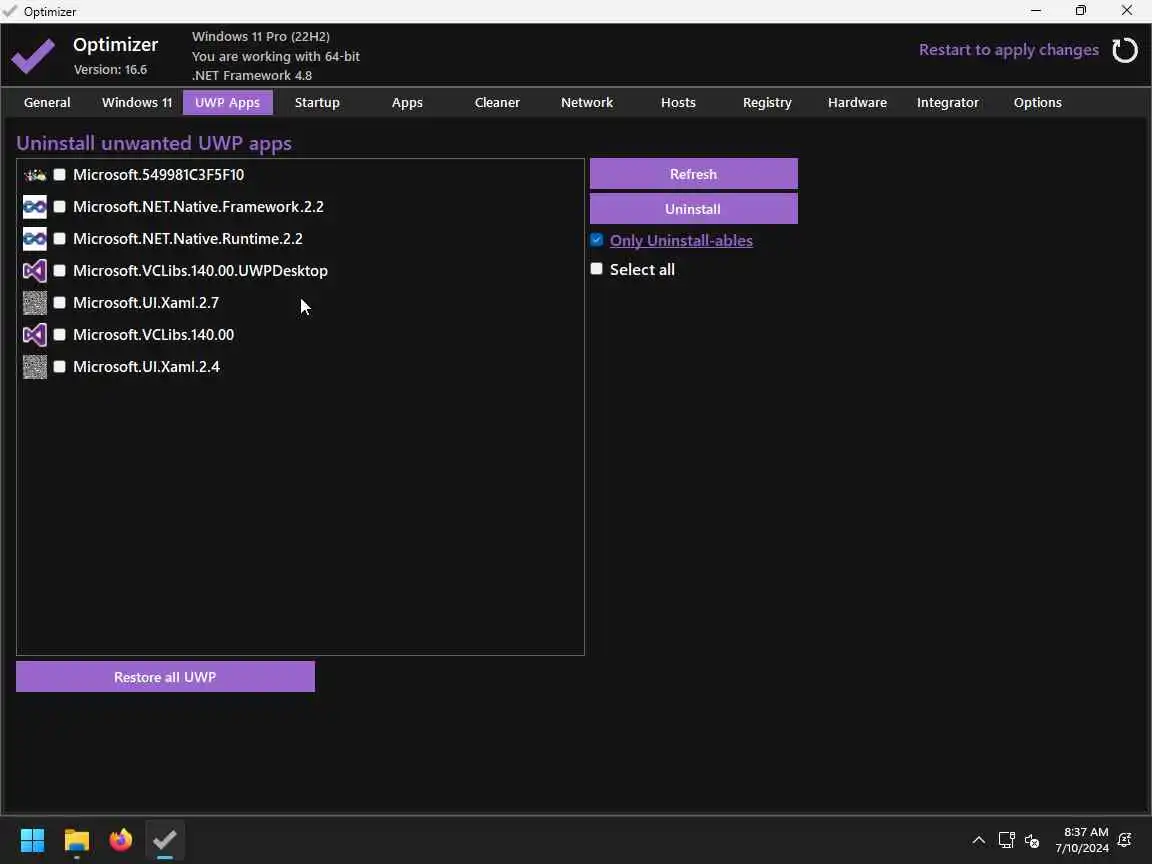Check Microsoft.NET.Native.Framework.2.2 checkbox
Viewport: 1152px width, 864px height.
pos(60,207)
